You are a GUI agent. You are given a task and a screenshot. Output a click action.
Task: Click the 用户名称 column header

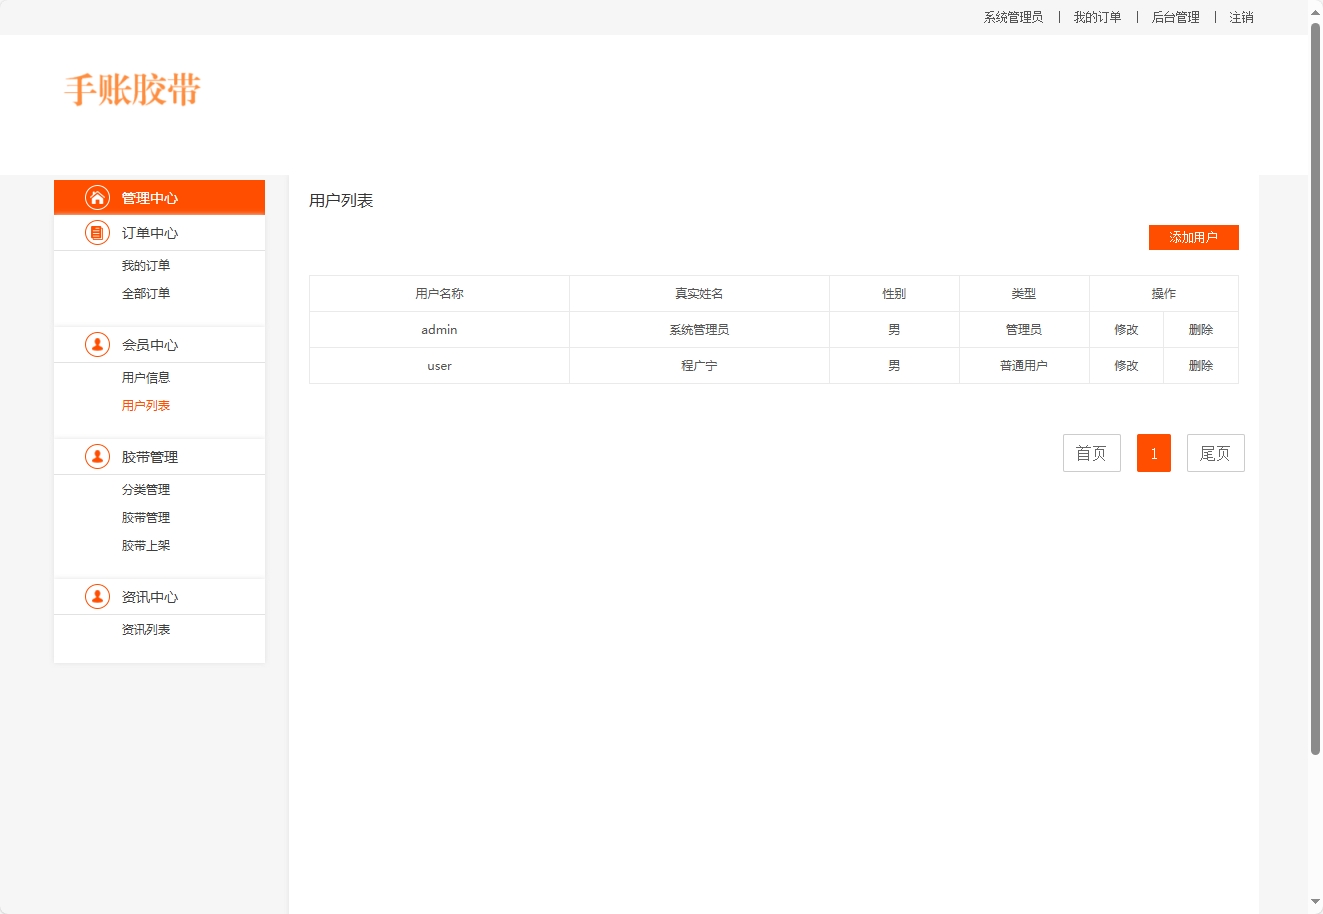pos(439,293)
